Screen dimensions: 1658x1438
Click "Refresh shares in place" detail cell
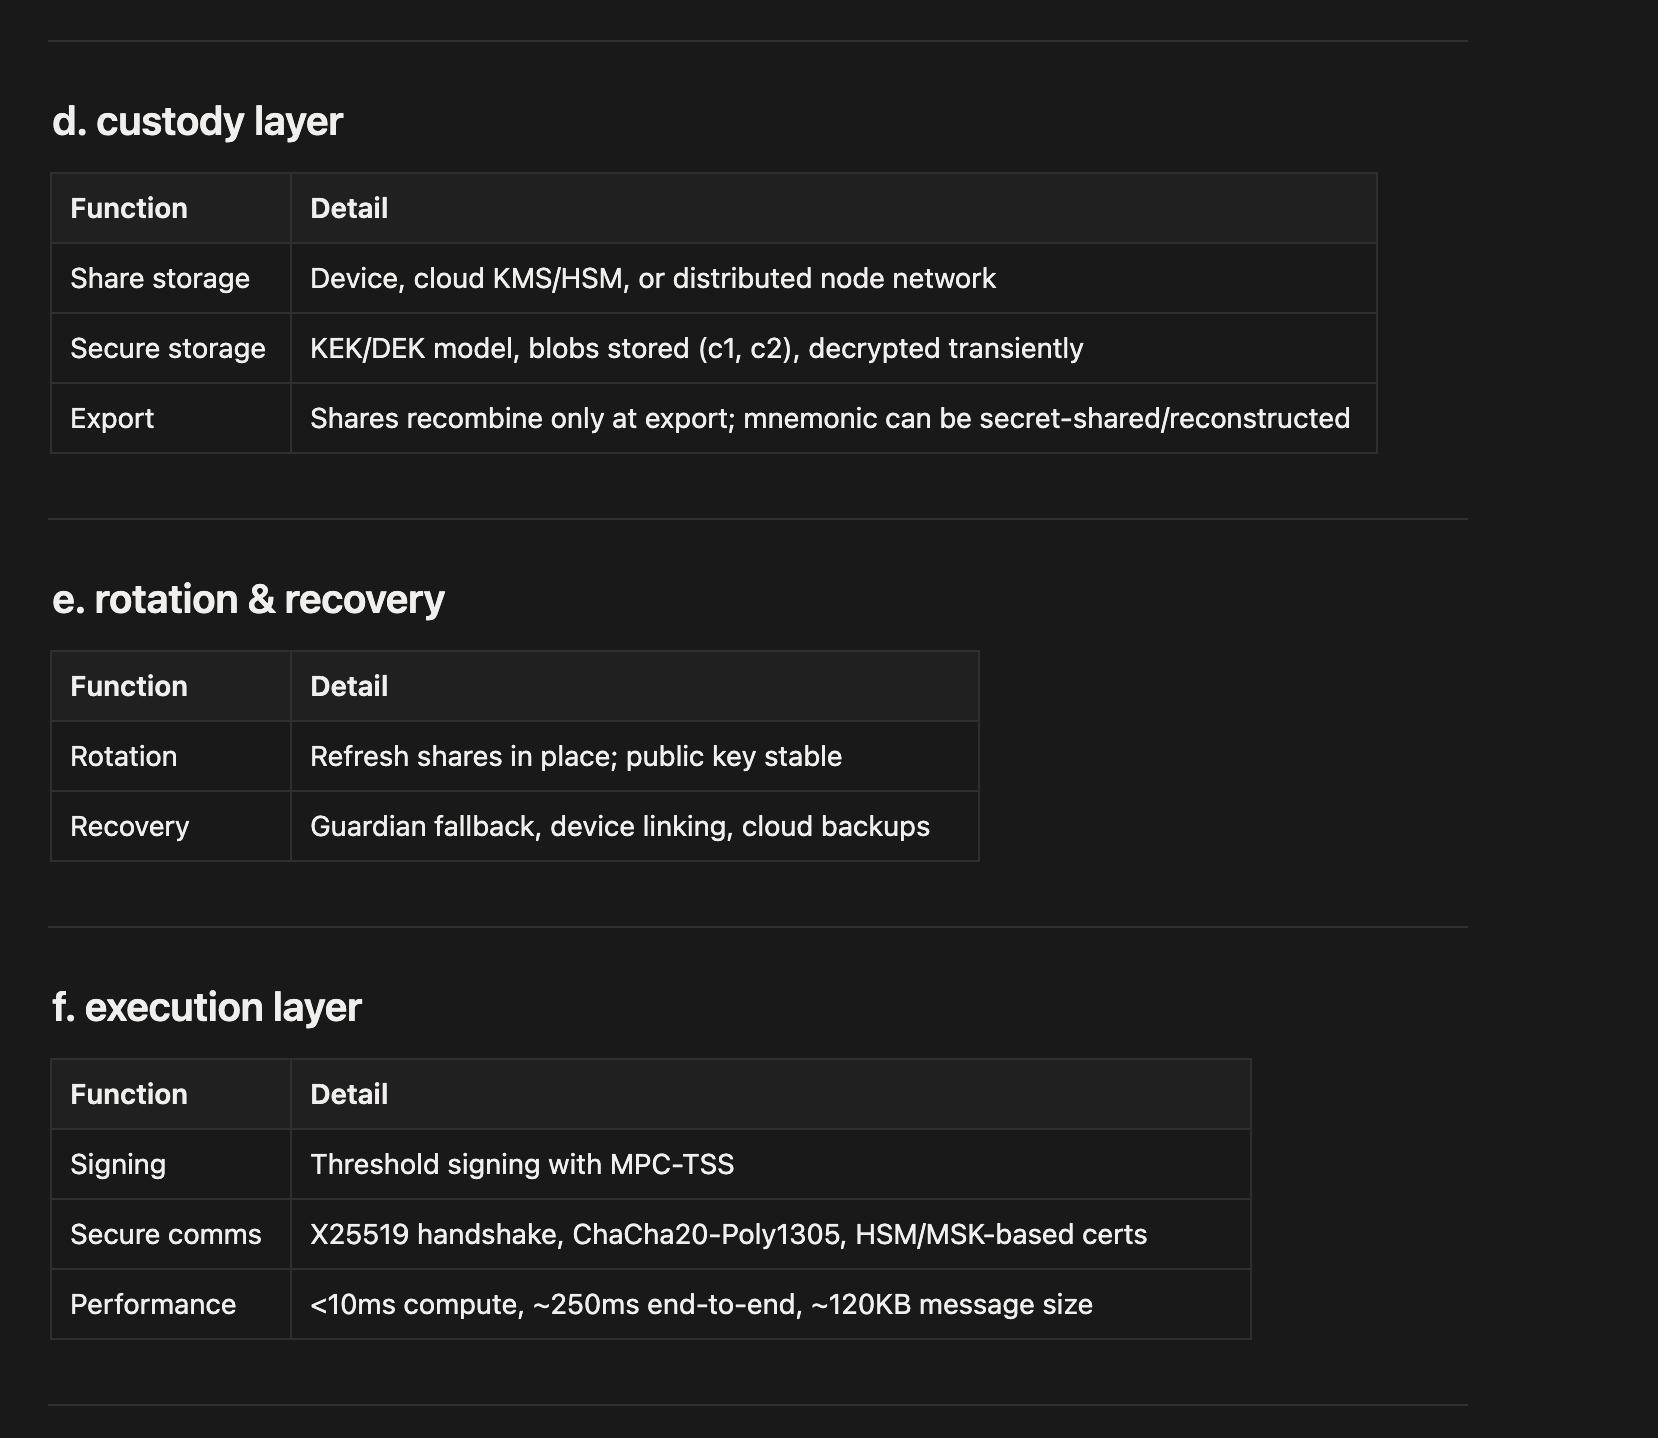point(575,756)
